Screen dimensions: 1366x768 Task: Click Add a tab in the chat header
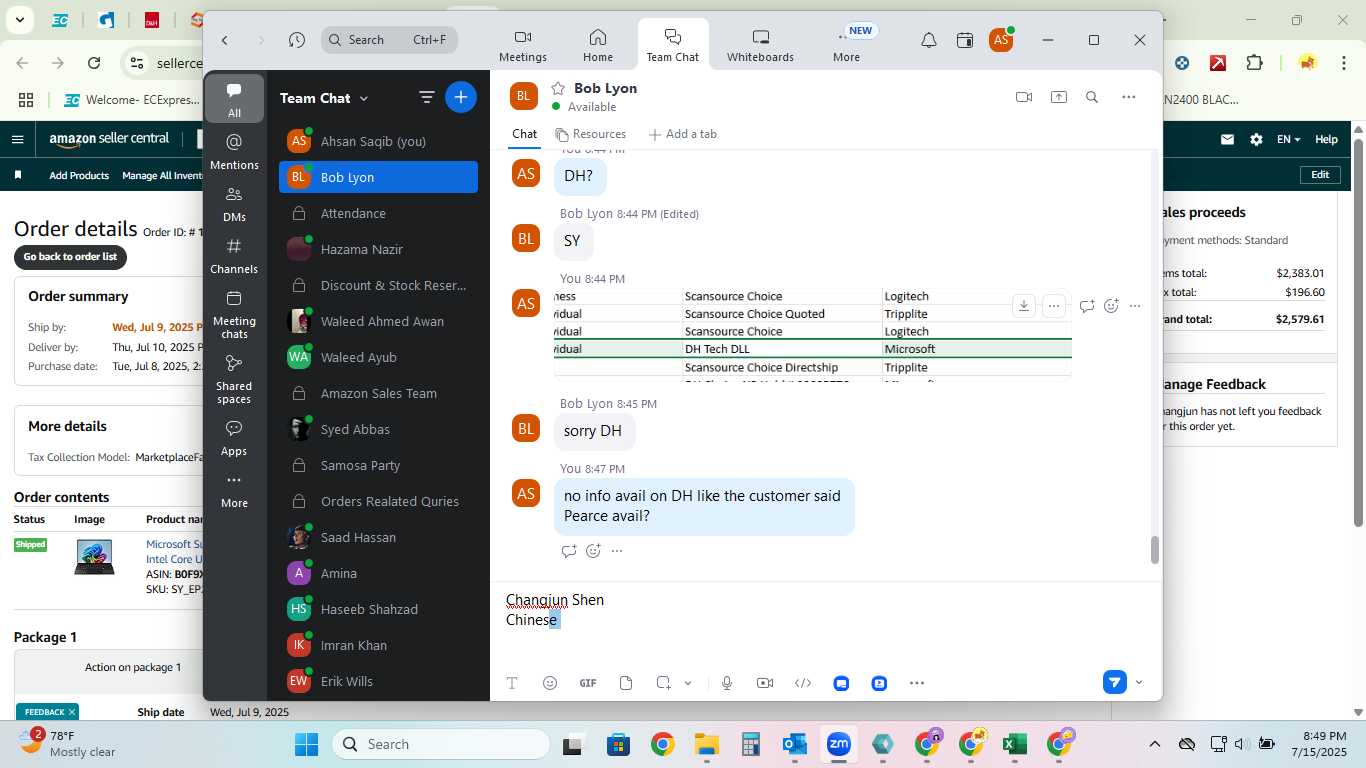(x=683, y=134)
